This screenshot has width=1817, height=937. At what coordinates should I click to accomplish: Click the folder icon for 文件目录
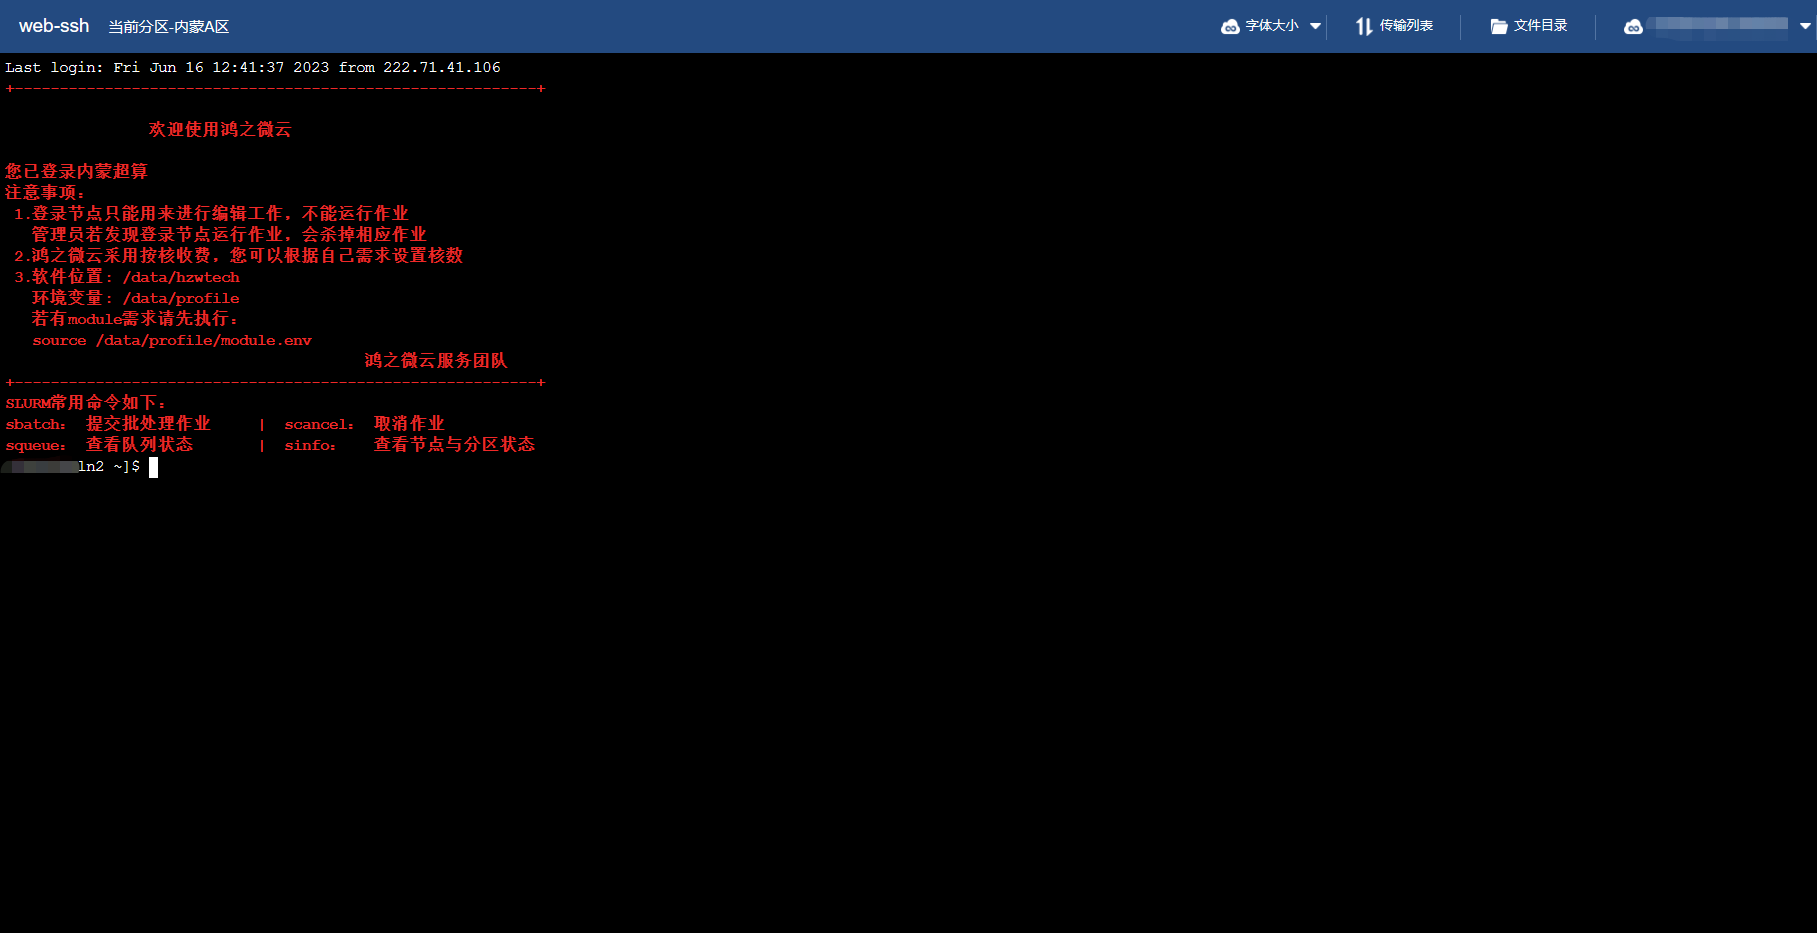[1498, 27]
